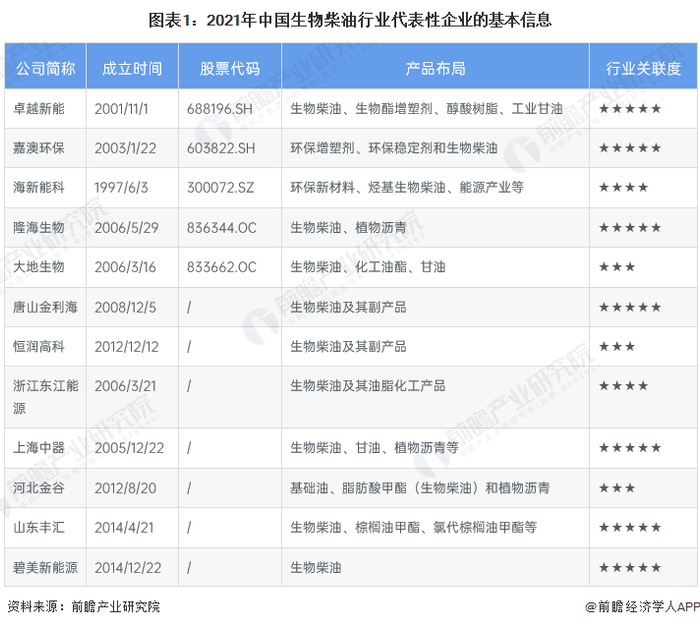Select the 成立时间 column header
This screenshot has width=700, height=627.
(x=132, y=66)
